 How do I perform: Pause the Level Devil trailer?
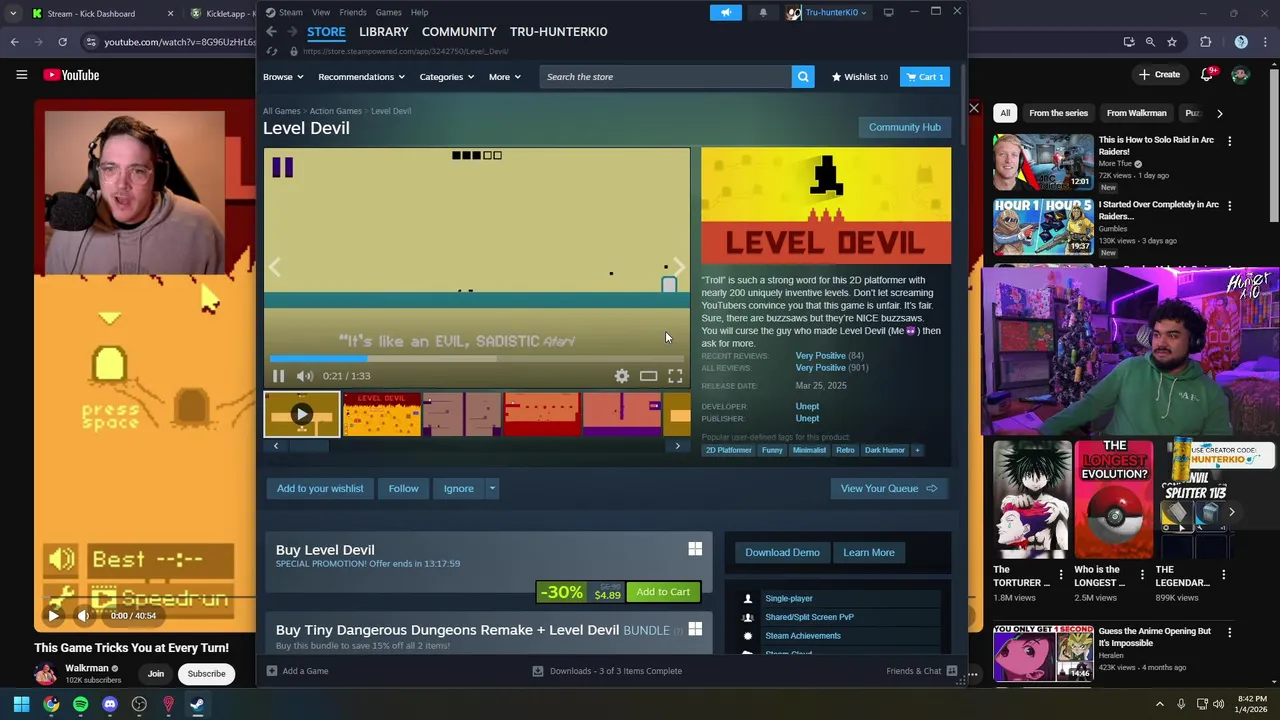[x=278, y=376]
